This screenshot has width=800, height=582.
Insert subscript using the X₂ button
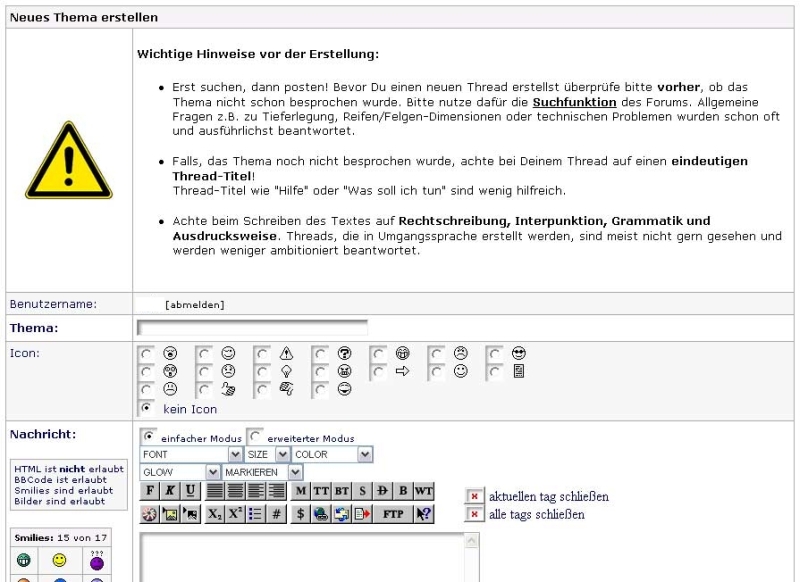pos(215,514)
